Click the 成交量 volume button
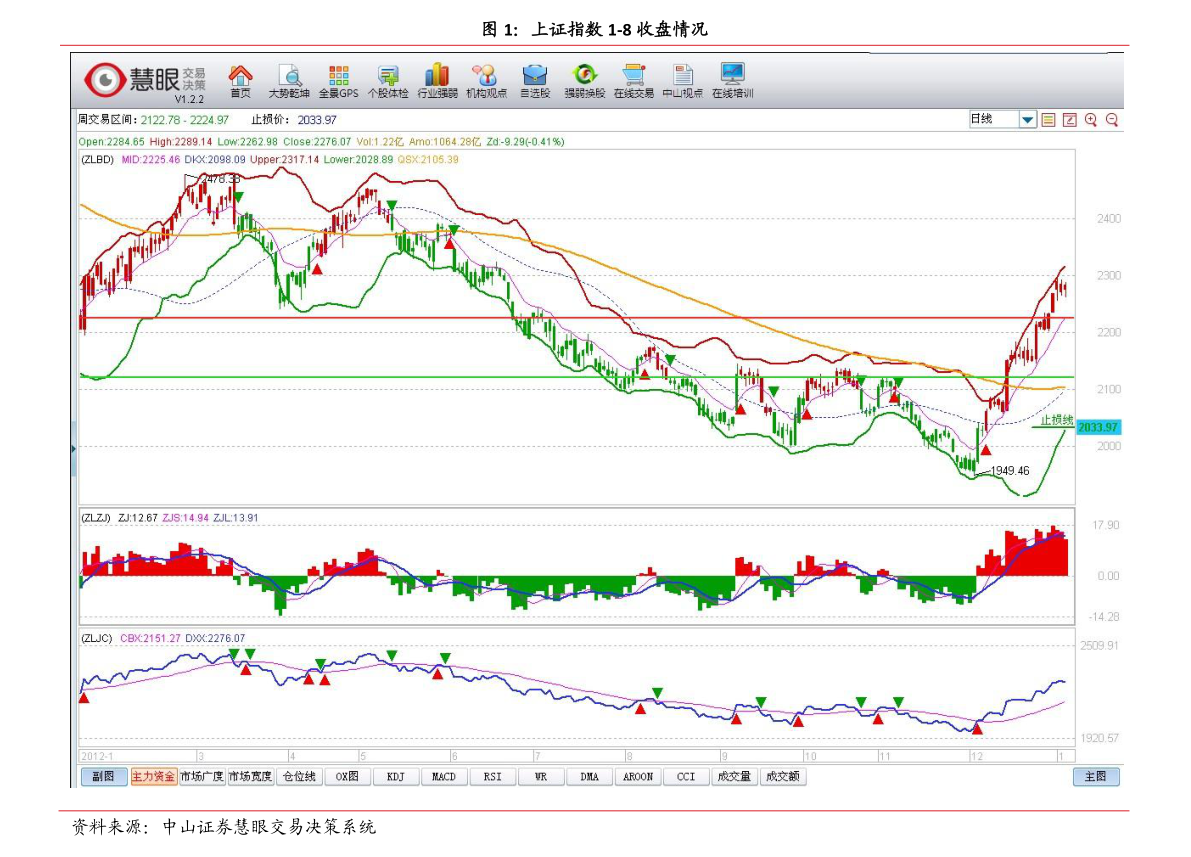The image size is (1191, 857). click(734, 777)
